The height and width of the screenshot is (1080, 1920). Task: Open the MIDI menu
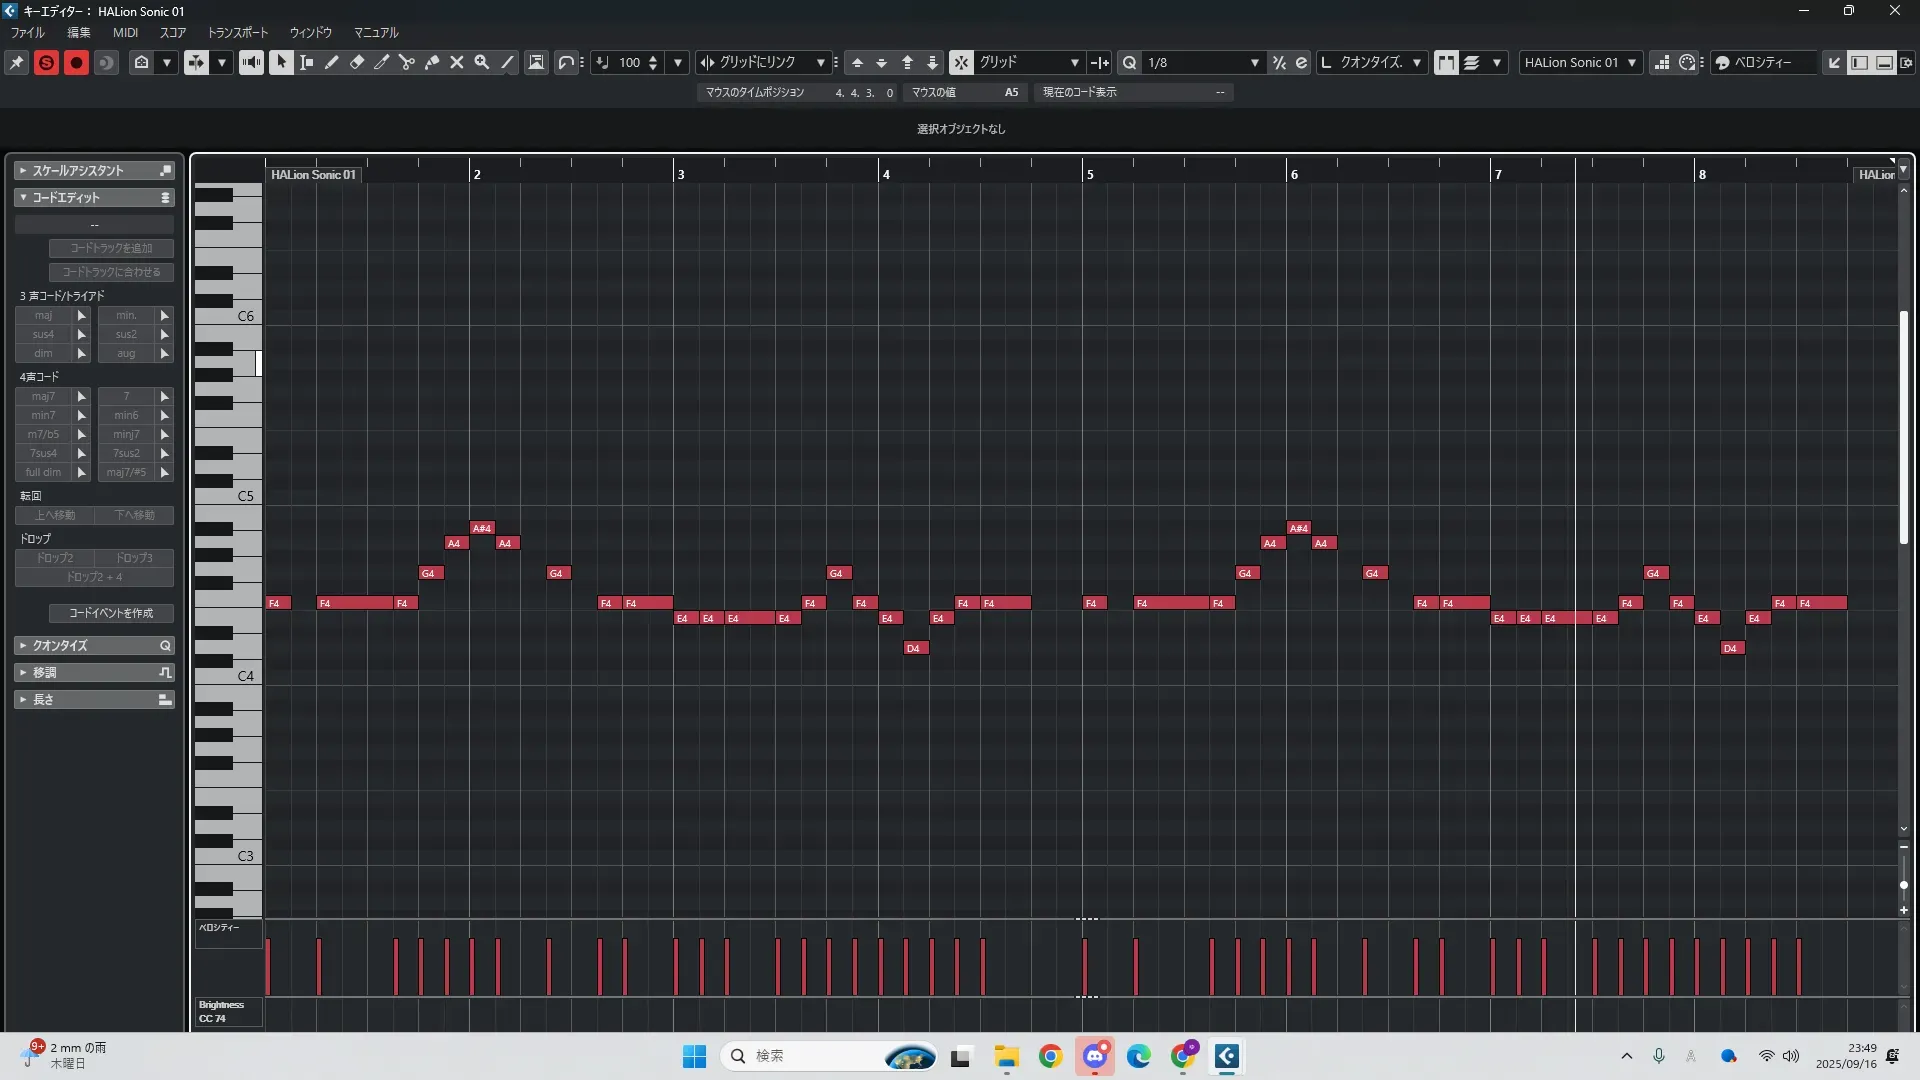coord(125,32)
